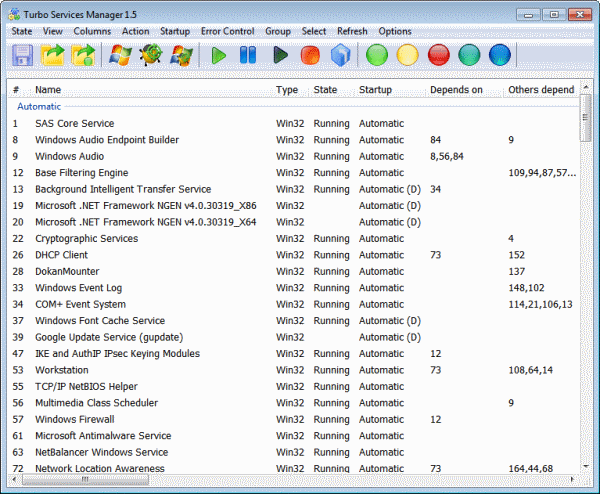Screen dimensions: 600x494
Task: Select IKE and AuthIP IPsec Keying Modules
Action: [293, 354]
